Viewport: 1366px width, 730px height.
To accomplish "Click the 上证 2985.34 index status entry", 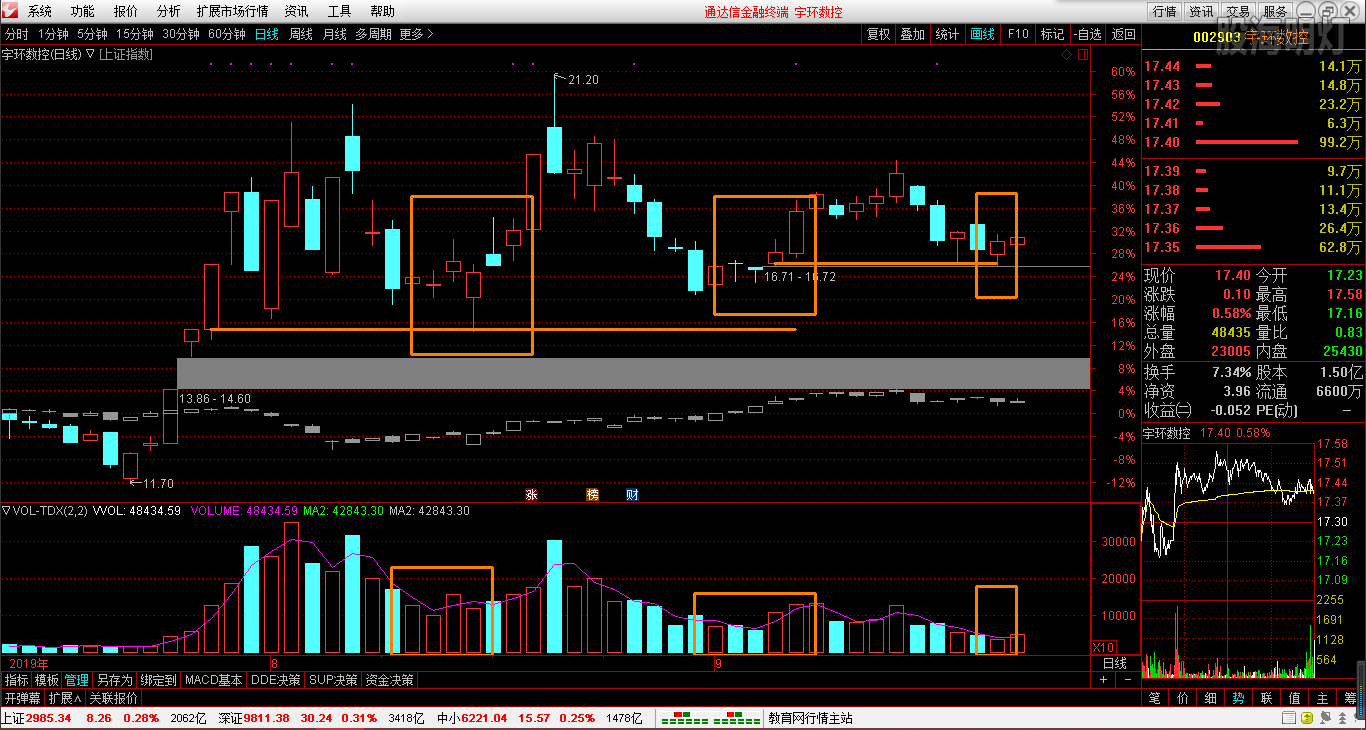I will click(35, 718).
